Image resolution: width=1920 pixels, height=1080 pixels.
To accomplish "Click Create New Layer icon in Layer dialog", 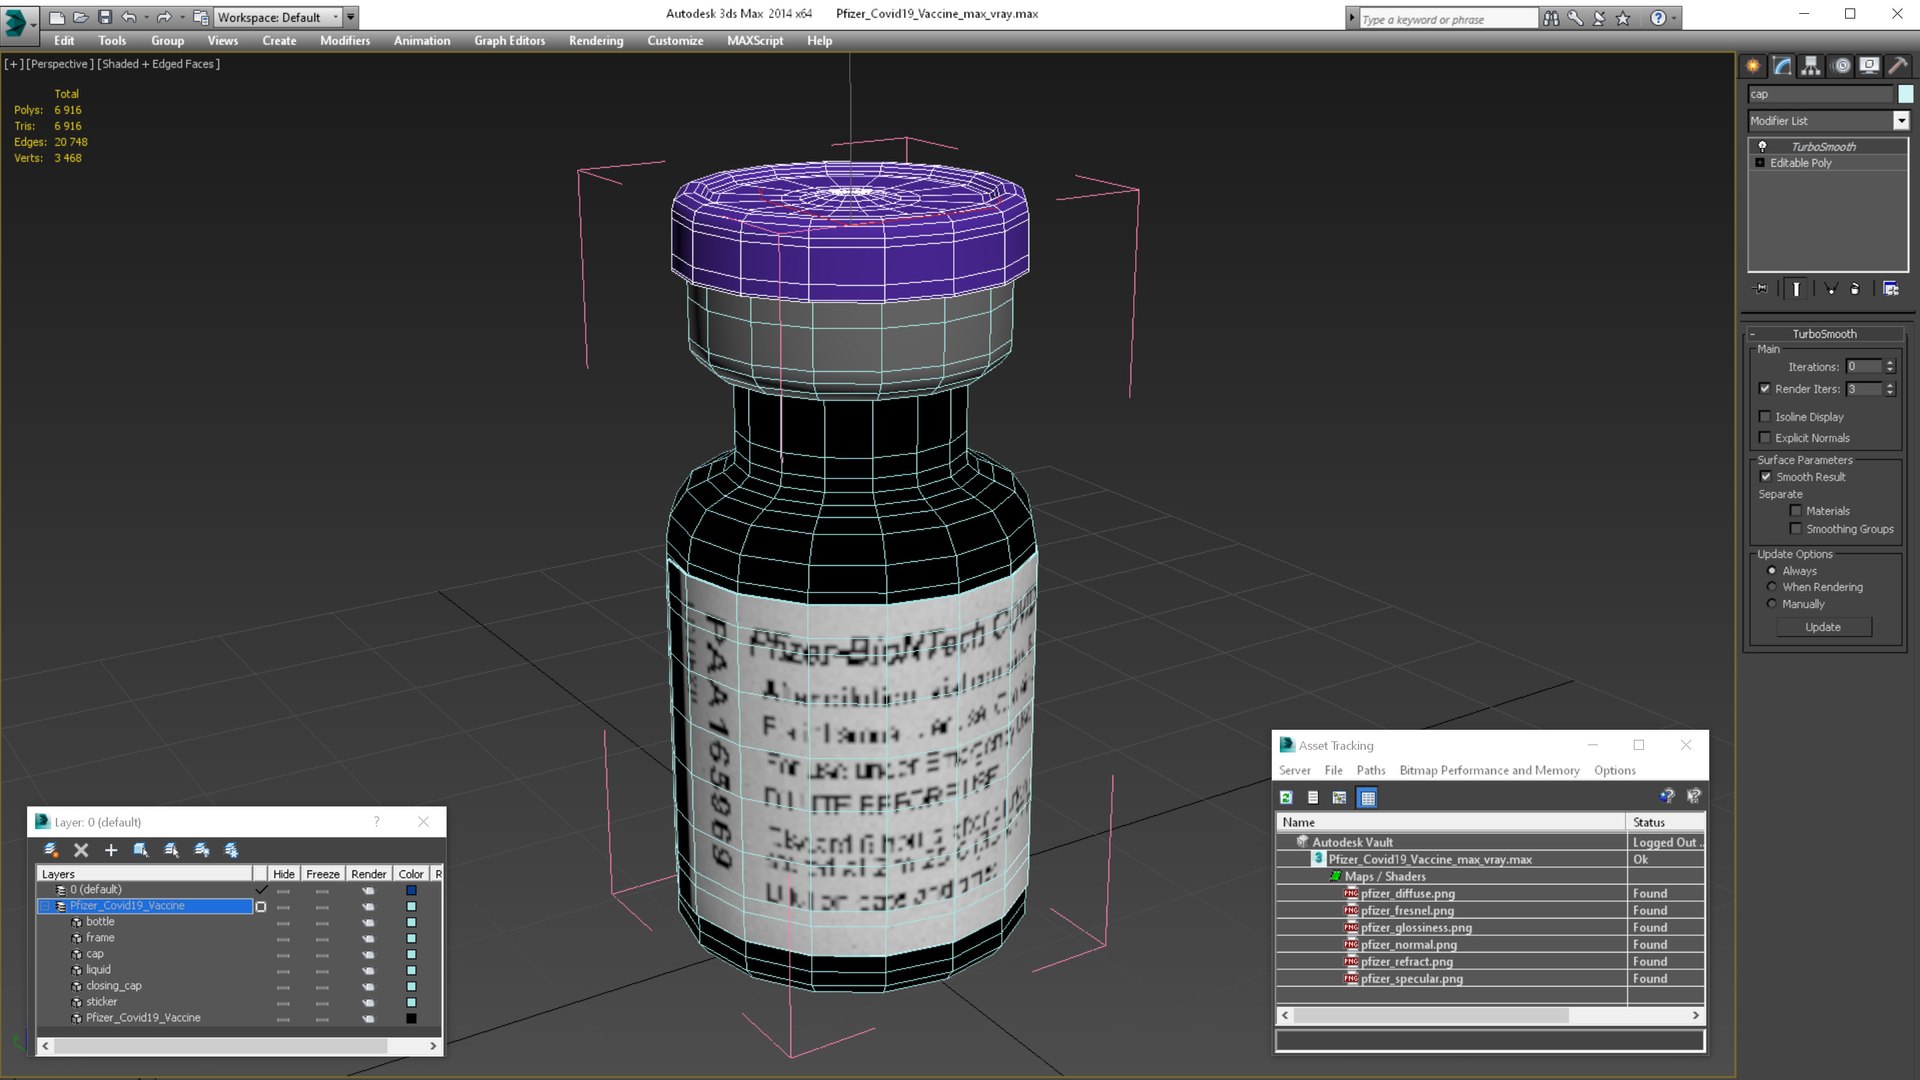I will [x=51, y=850].
